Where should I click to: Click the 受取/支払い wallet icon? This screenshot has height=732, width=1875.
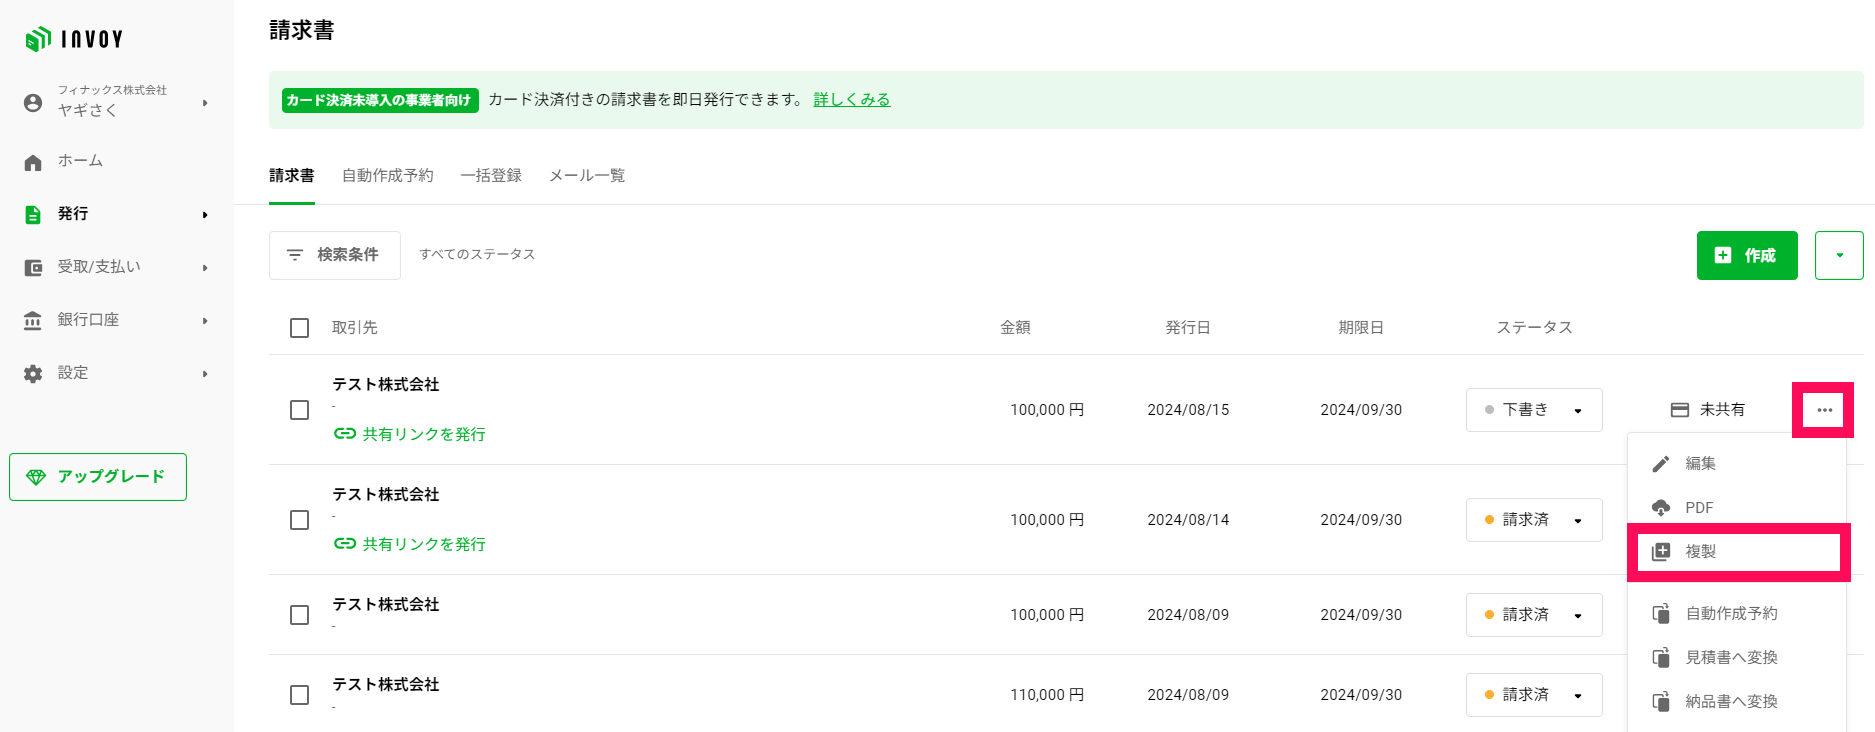click(33, 267)
